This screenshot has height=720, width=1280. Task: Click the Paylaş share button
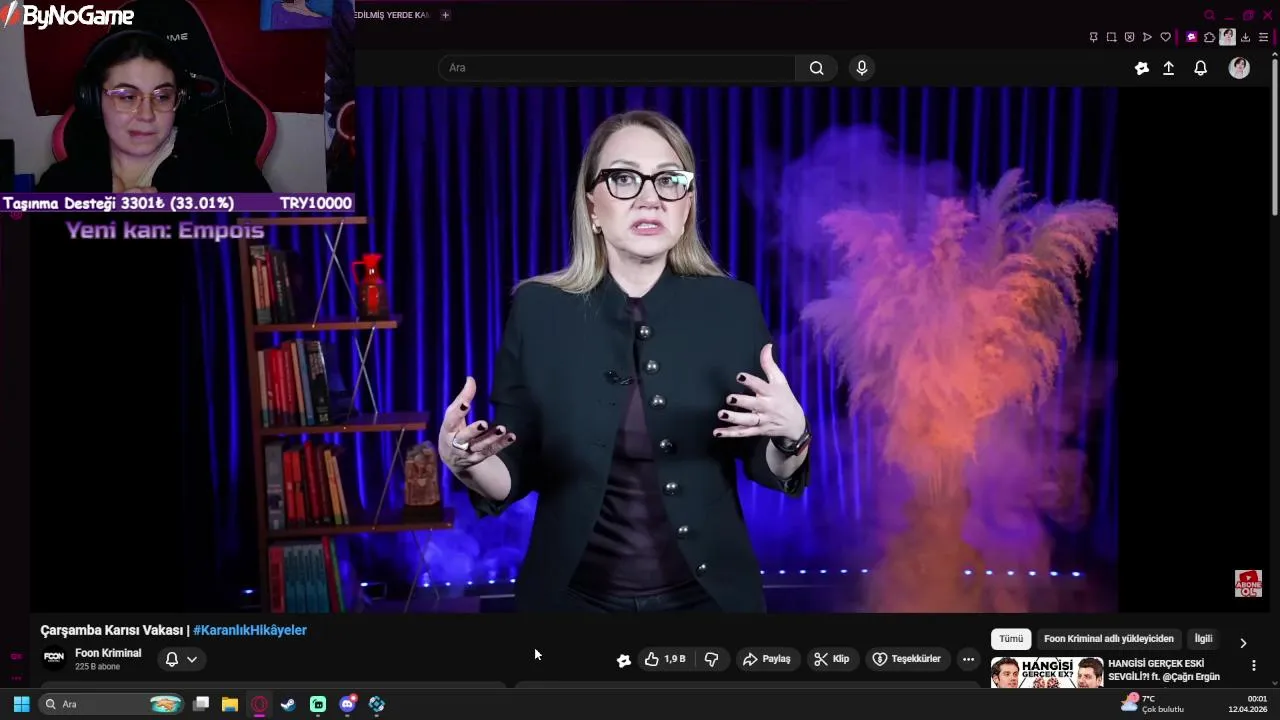pyautogui.click(x=767, y=659)
